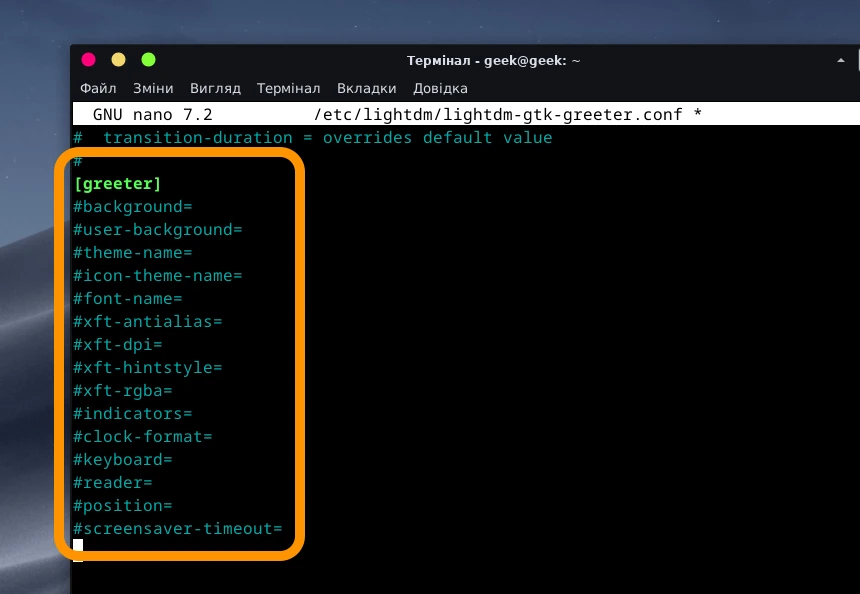Click the #indicators= line
Viewport: 860px width, 594px height.
133,414
